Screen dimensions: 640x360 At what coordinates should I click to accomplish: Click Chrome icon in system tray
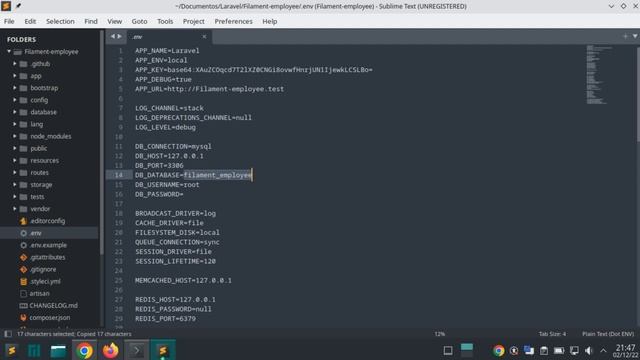(498, 351)
